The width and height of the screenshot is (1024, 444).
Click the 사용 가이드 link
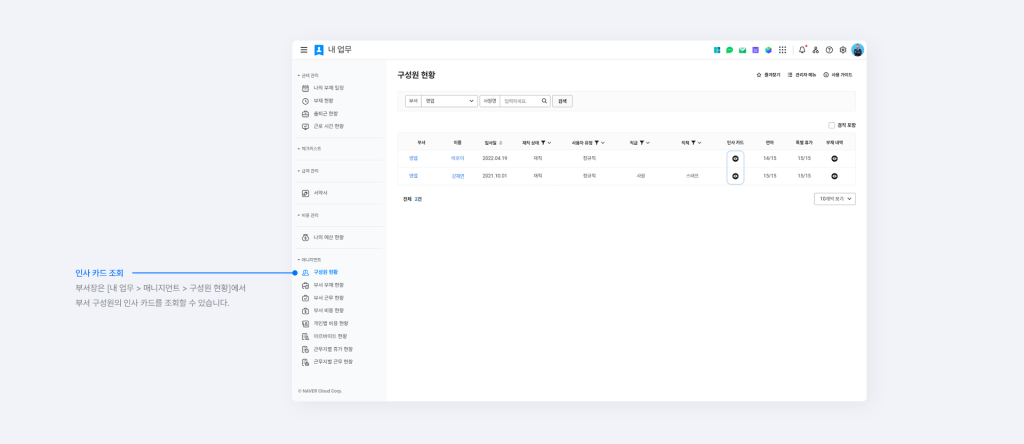[838, 75]
